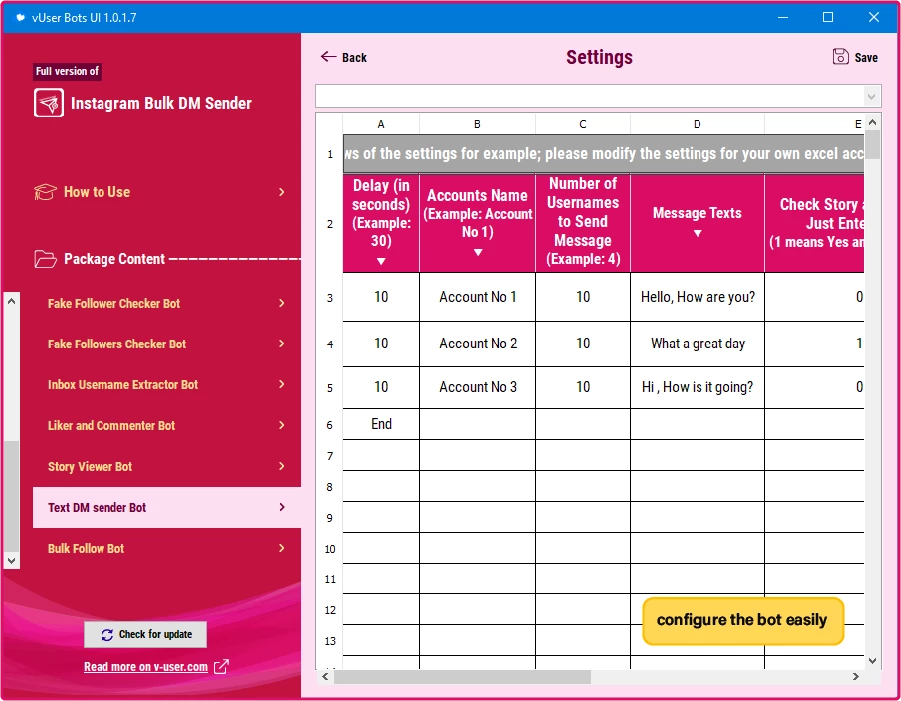Click the refresh icon on Check for update
901x701 pixels.
point(107,635)
